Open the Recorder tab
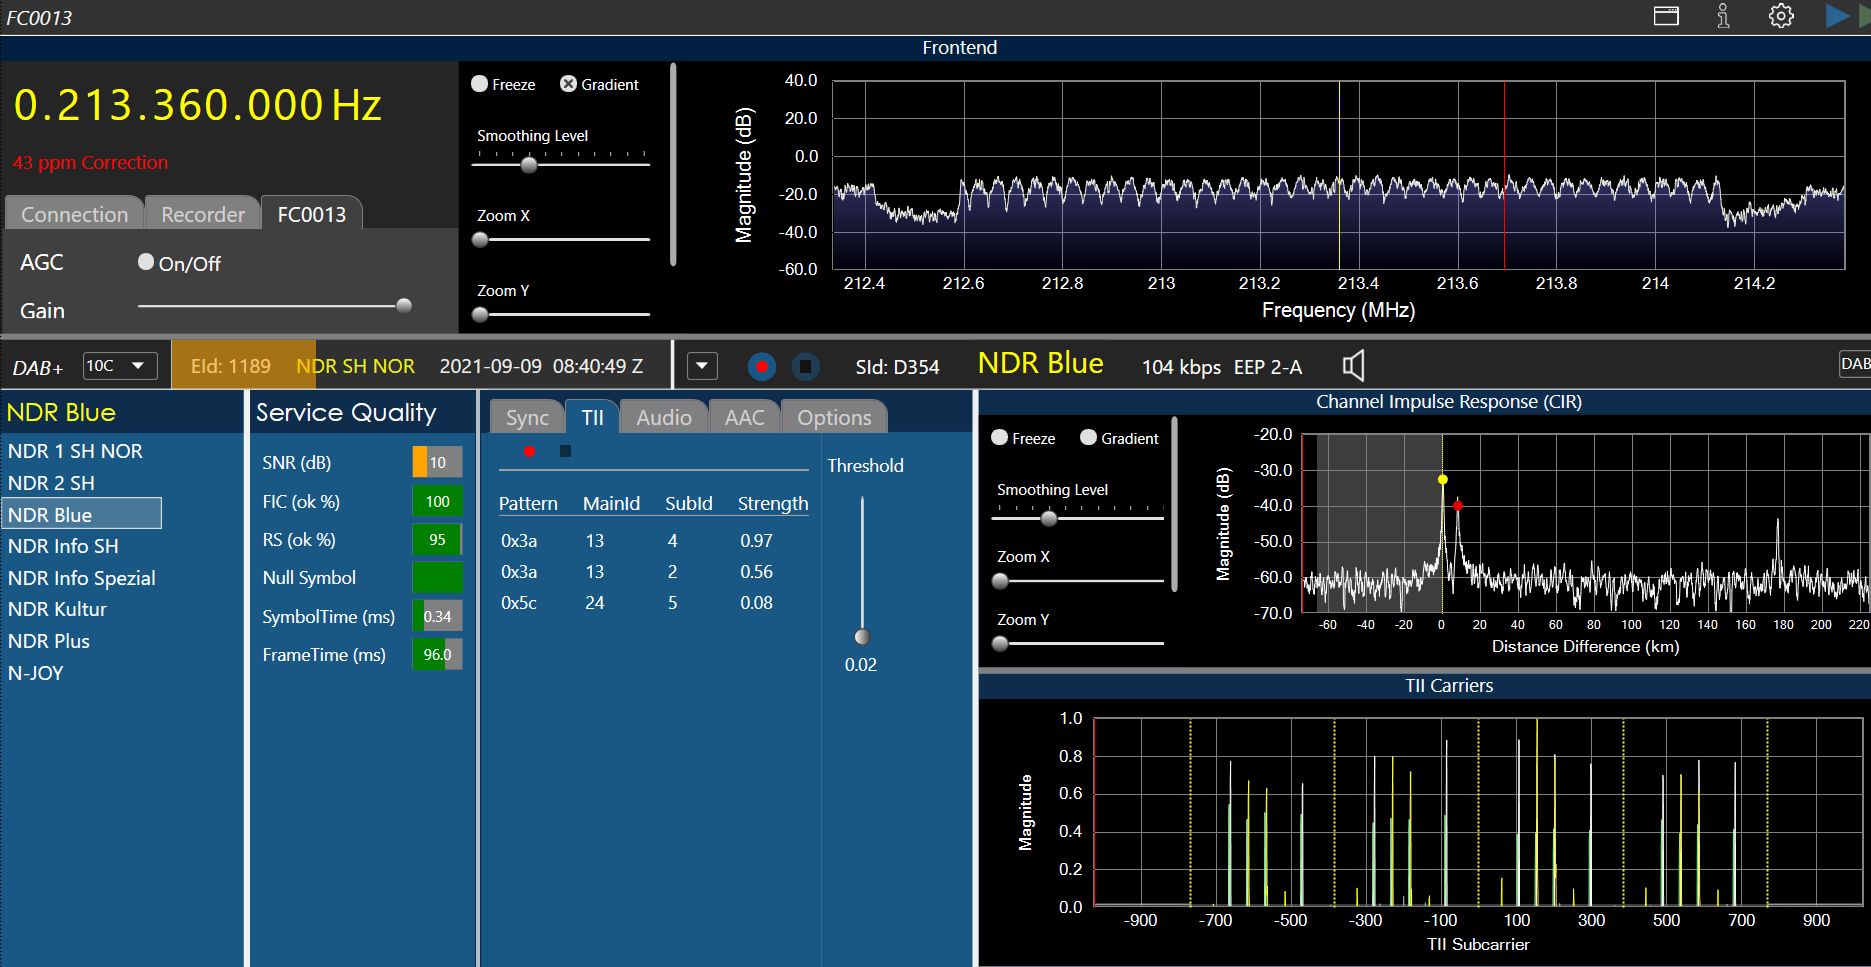Screen dimensions: 1871x967 coord(202,214)
